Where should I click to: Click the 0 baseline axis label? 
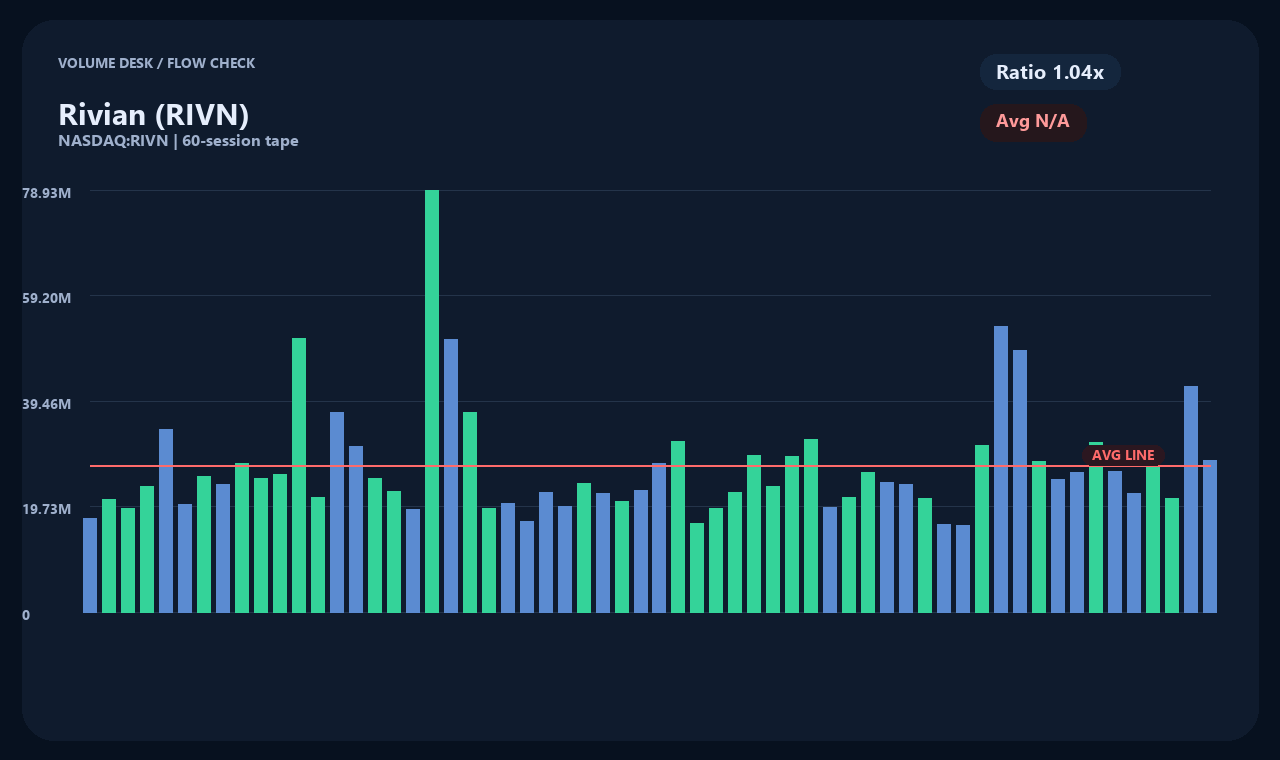pos(26,615)
